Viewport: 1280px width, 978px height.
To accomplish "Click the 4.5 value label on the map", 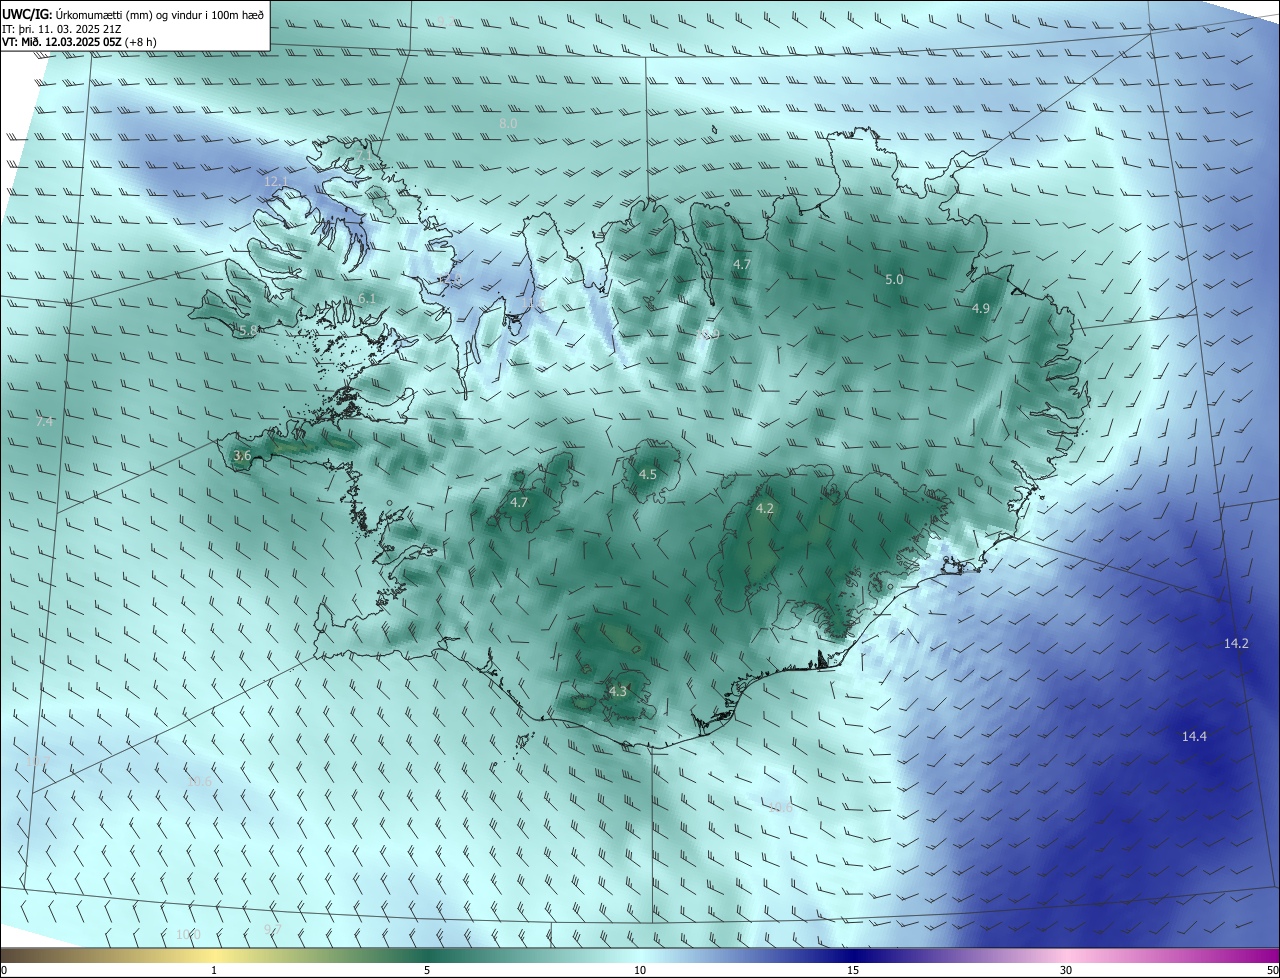I will point(647,474).
